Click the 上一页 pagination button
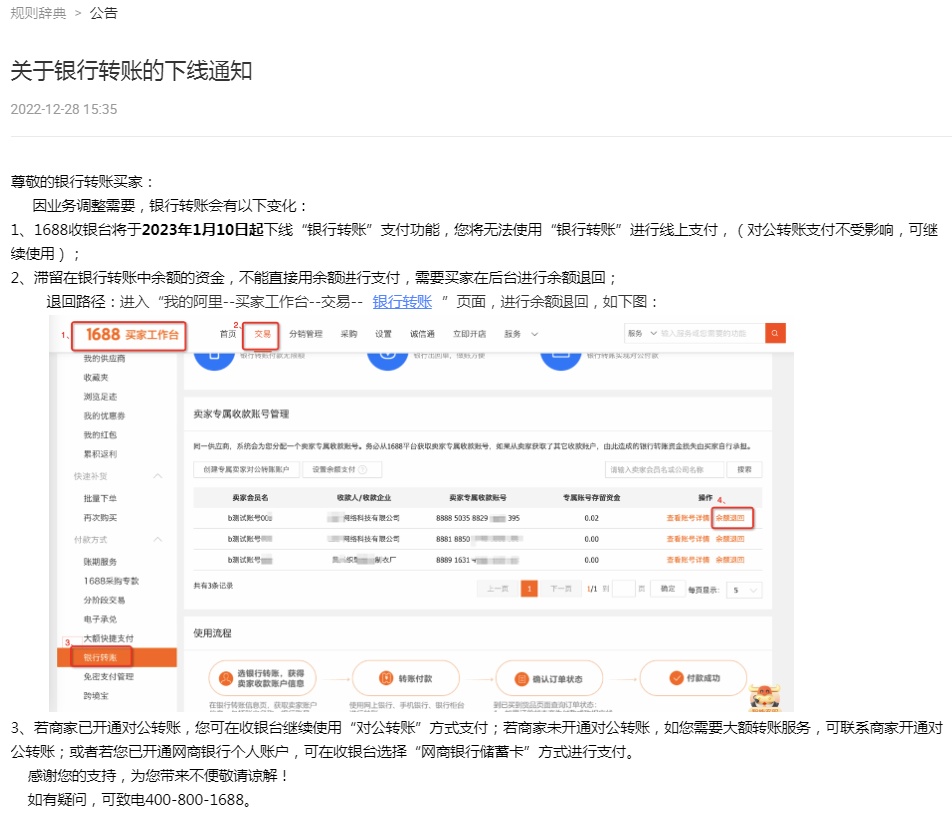The image size is (952, 813). point(498,589)
